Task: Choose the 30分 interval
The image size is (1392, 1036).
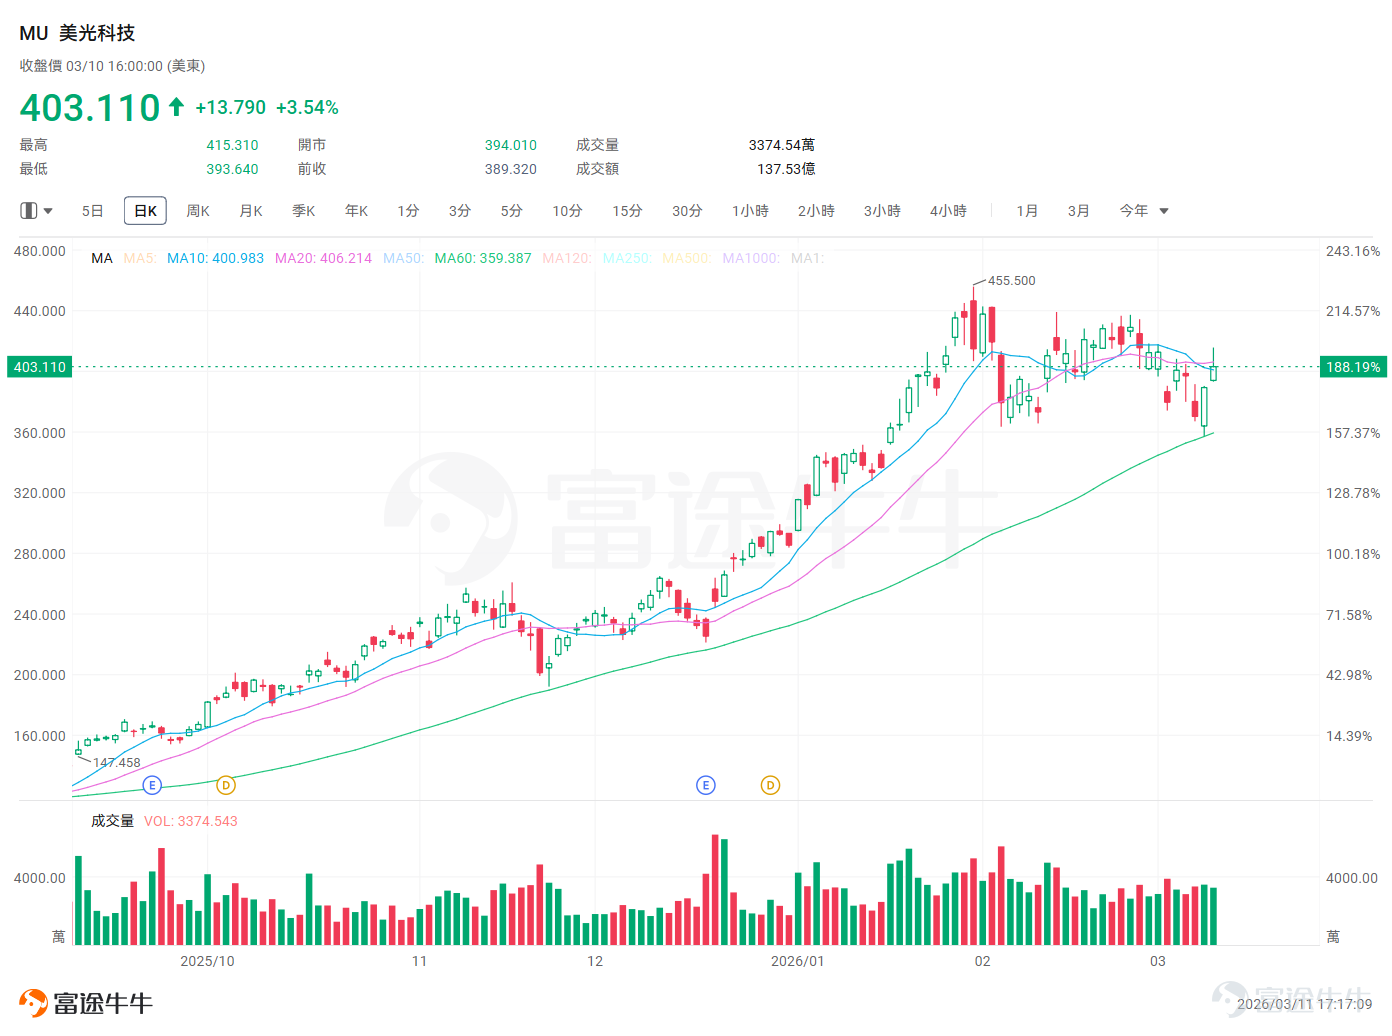Action: [x=688, y=211]
